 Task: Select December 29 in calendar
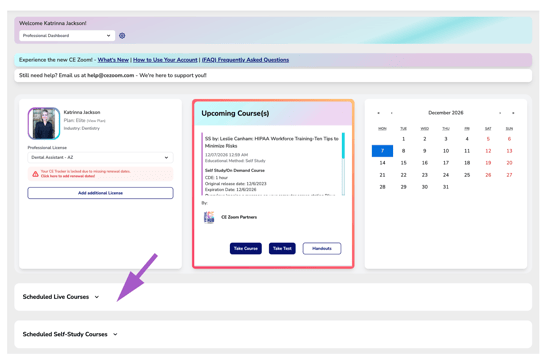[x=404, y=187]
